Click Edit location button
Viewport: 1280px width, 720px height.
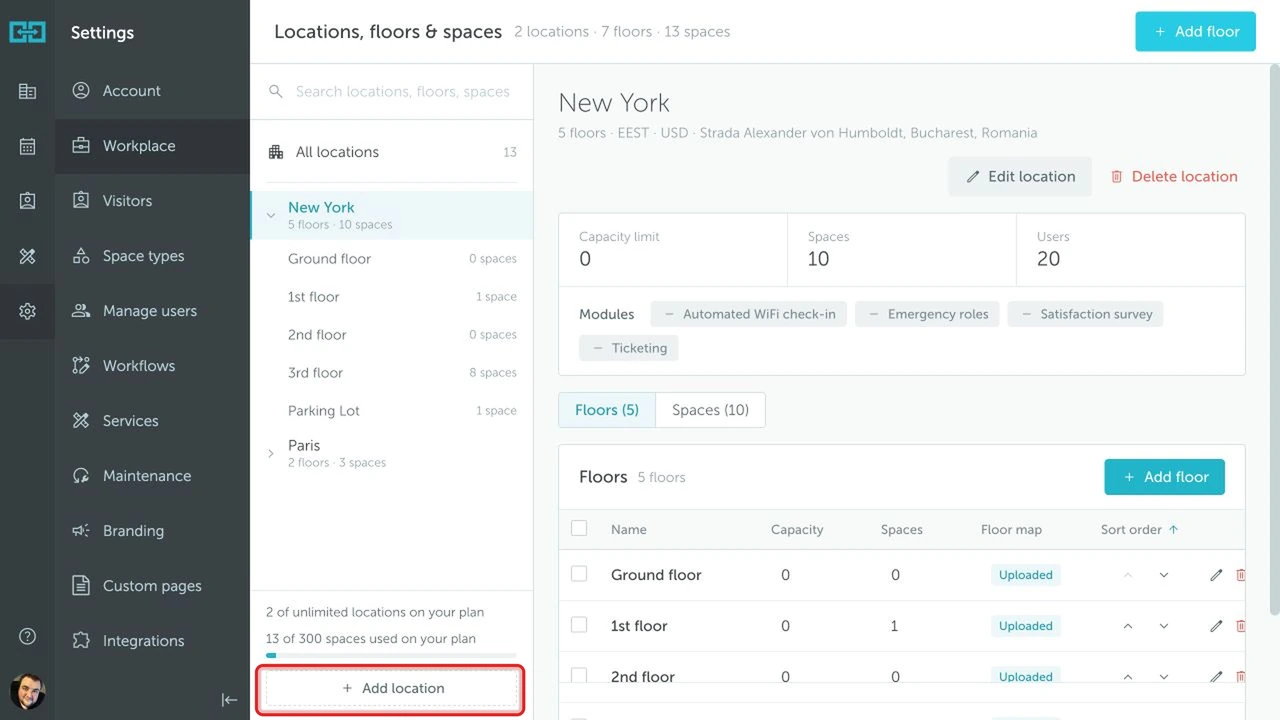1020,177
